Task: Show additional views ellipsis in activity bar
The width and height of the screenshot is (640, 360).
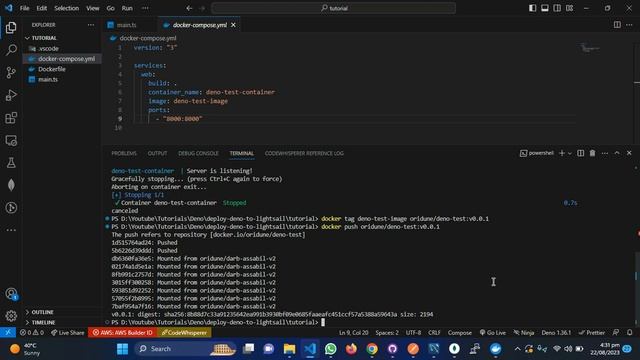Action: (11, 230)
